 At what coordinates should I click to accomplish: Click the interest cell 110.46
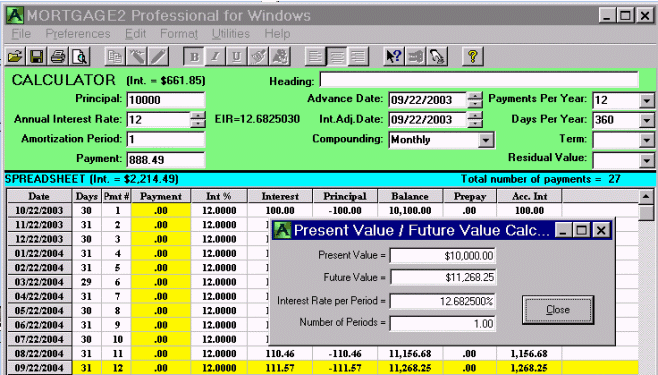(280, 354)
